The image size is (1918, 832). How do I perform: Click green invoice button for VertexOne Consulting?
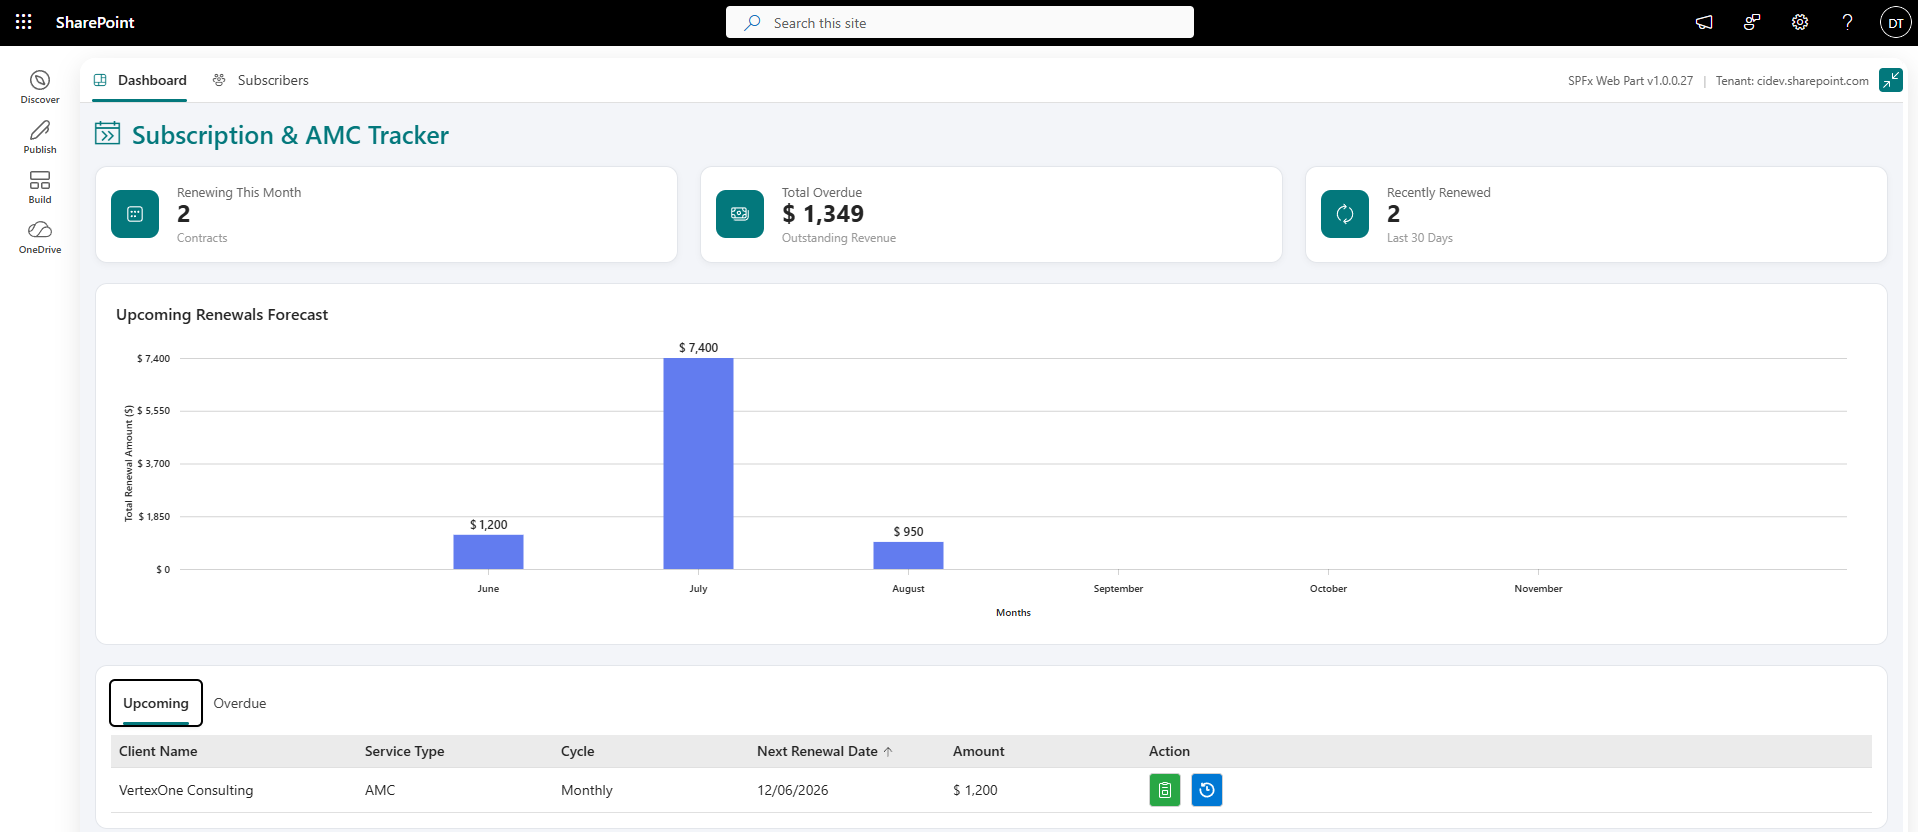click(1165, 790)
